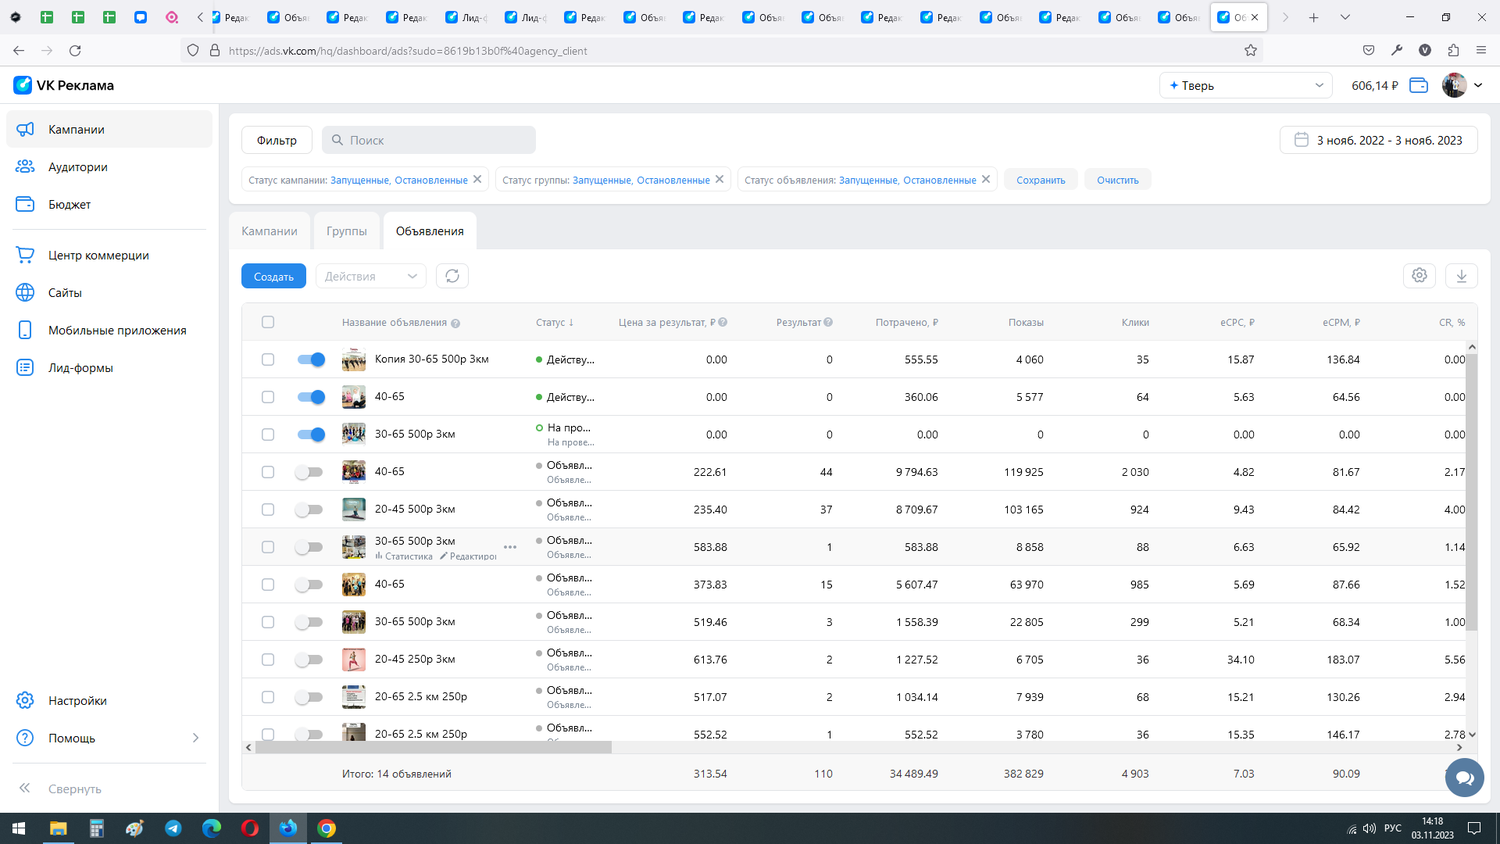
Task: Open Telegram from the taskbar
Action: point(173,828)
